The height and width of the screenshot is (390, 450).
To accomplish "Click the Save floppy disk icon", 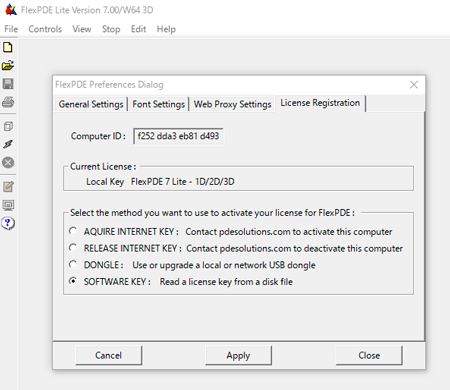I will 8,84.
